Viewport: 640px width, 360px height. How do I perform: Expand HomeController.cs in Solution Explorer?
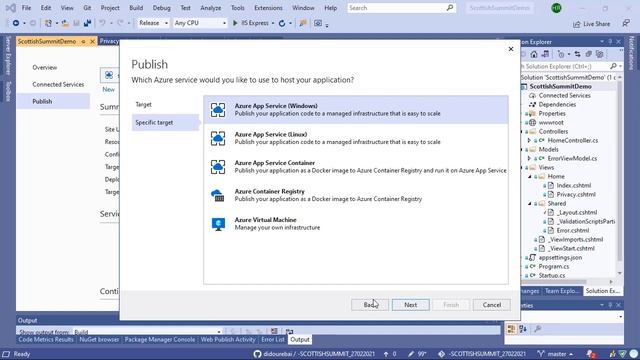click(529, 140)
